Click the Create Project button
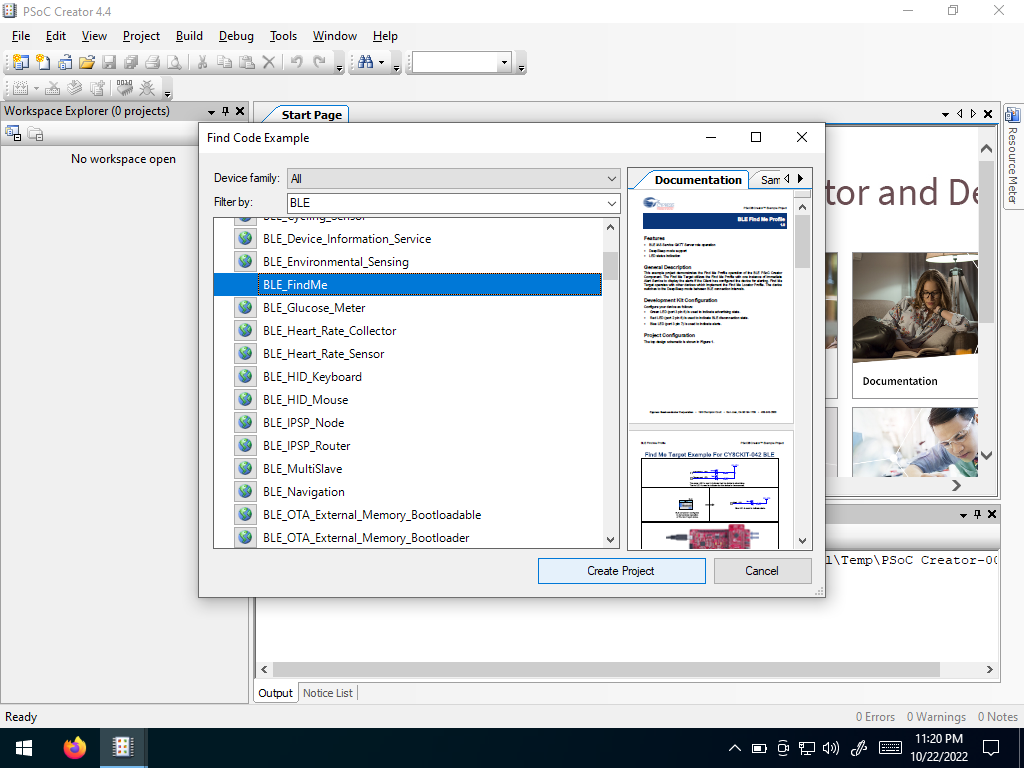This screenshot has width=1024, height=768. tap(621, 571)
